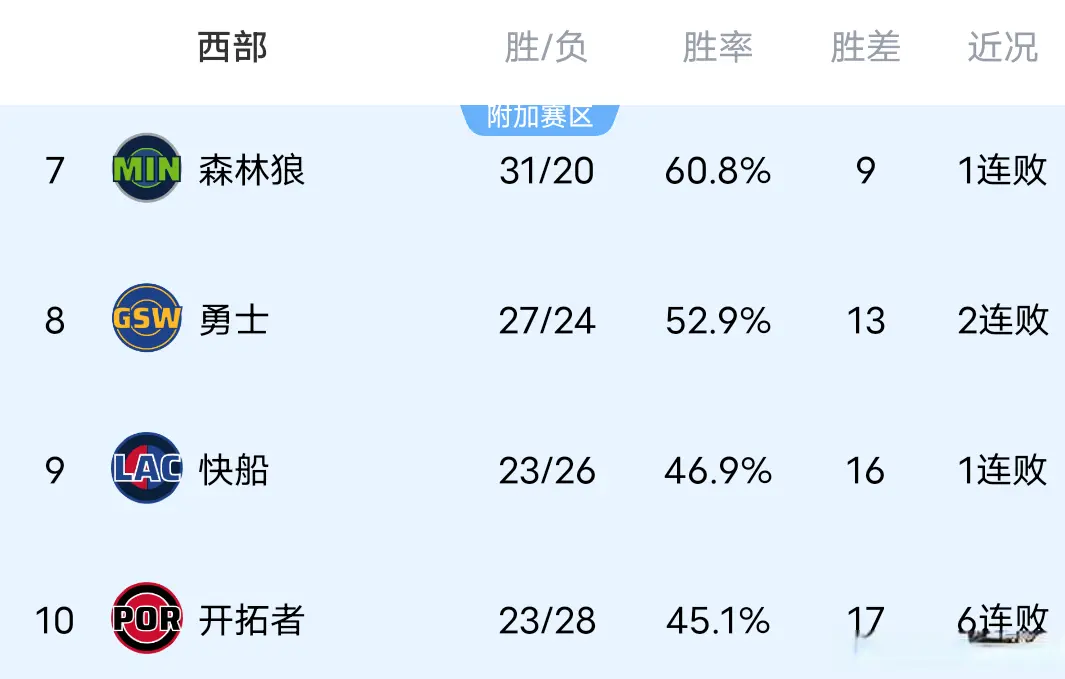Viewport: 1065px width, 679px height.
Task: Open the 快船 team name link
Action: 233,470
